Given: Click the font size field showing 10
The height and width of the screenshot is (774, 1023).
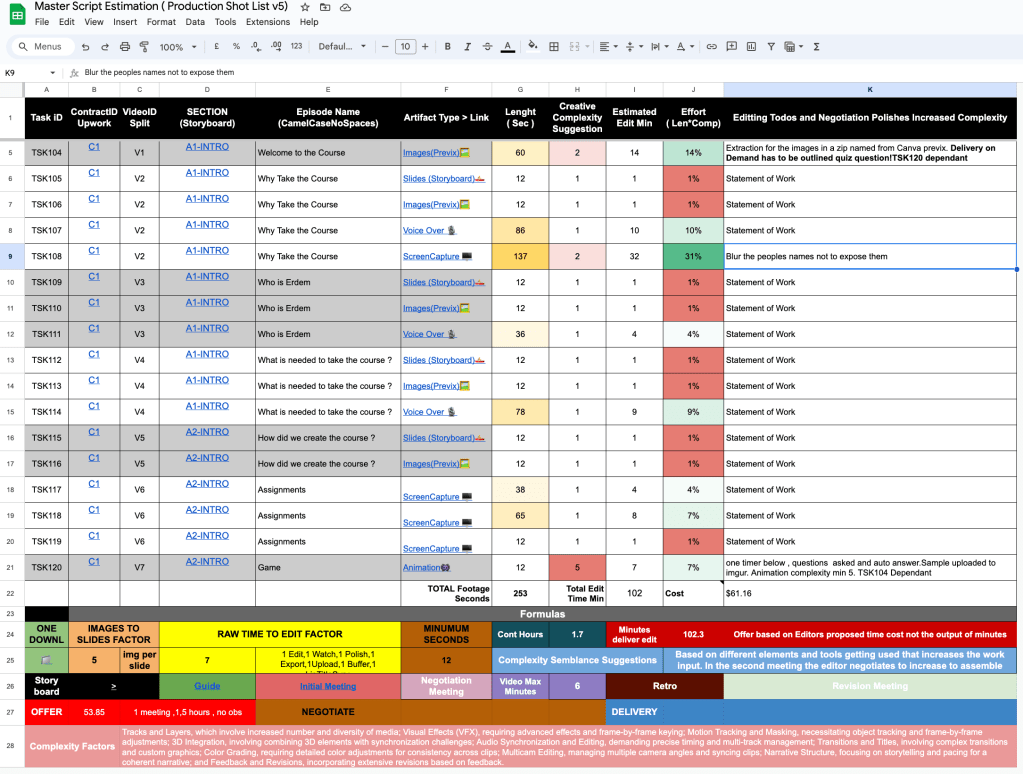Looking at the screenshot, I should 405,46.
